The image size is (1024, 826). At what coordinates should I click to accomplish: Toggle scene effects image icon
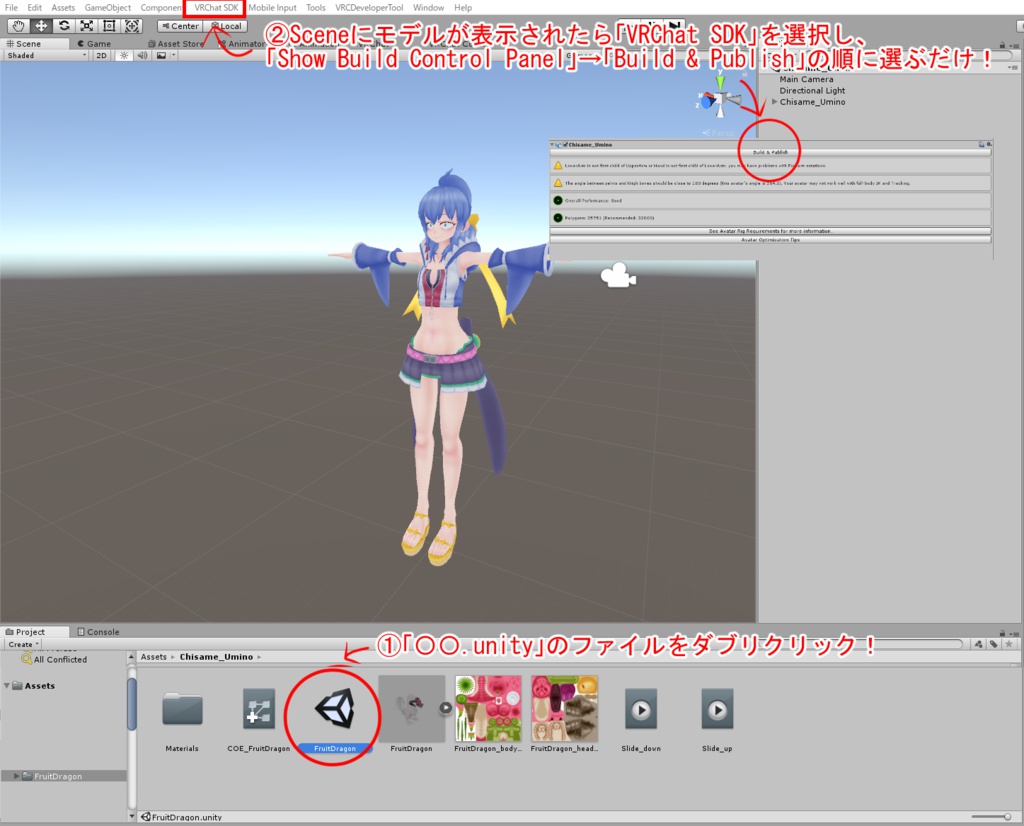[161, 56]
